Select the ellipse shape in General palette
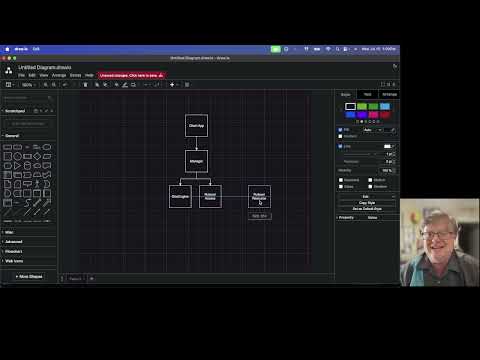This screenshot has height=360, width=480. [47, 147]
